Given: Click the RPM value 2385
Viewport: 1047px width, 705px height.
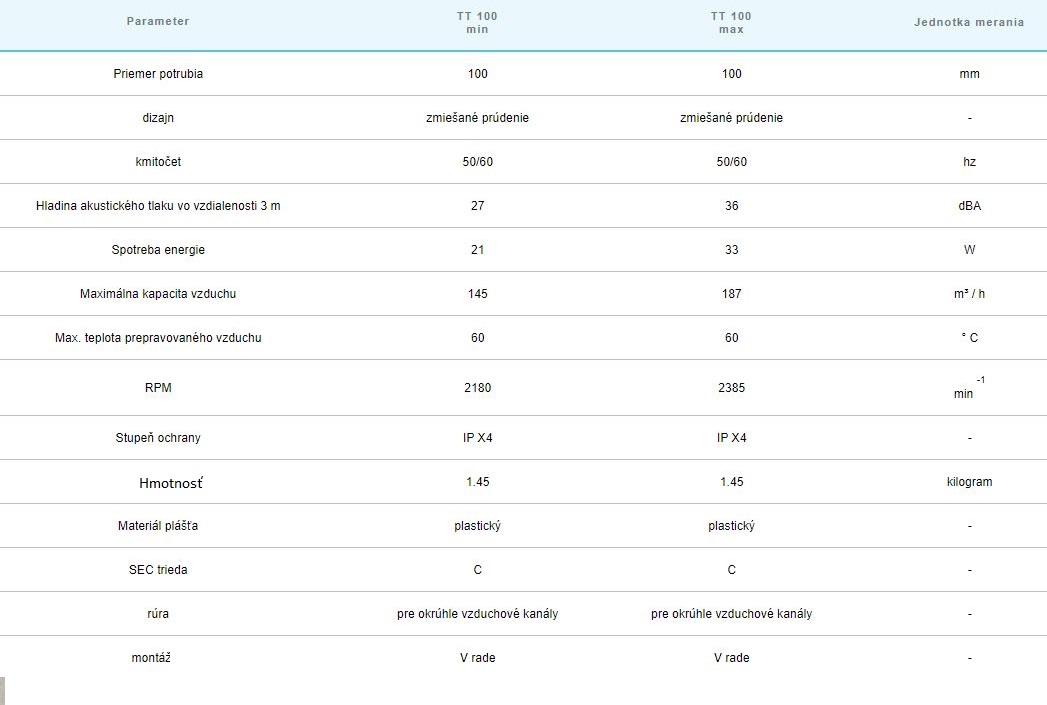Looking at the screenshot, I should click(731, 388).
